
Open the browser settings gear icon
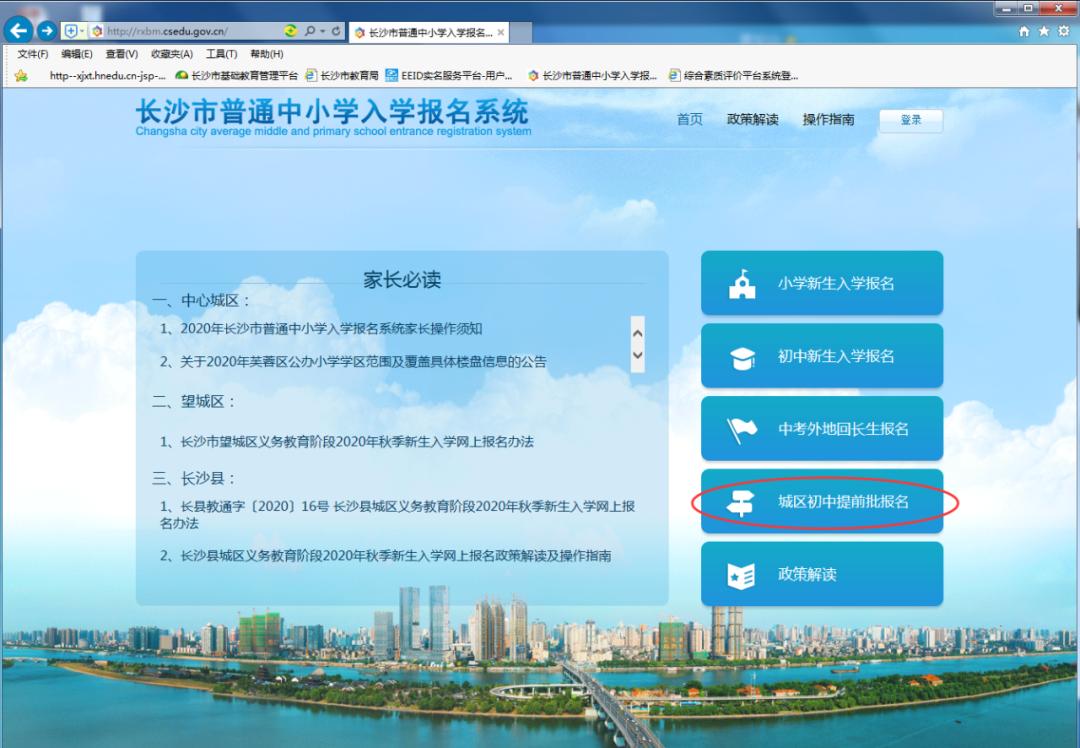pyautogui.click(x=1063, y=30)
